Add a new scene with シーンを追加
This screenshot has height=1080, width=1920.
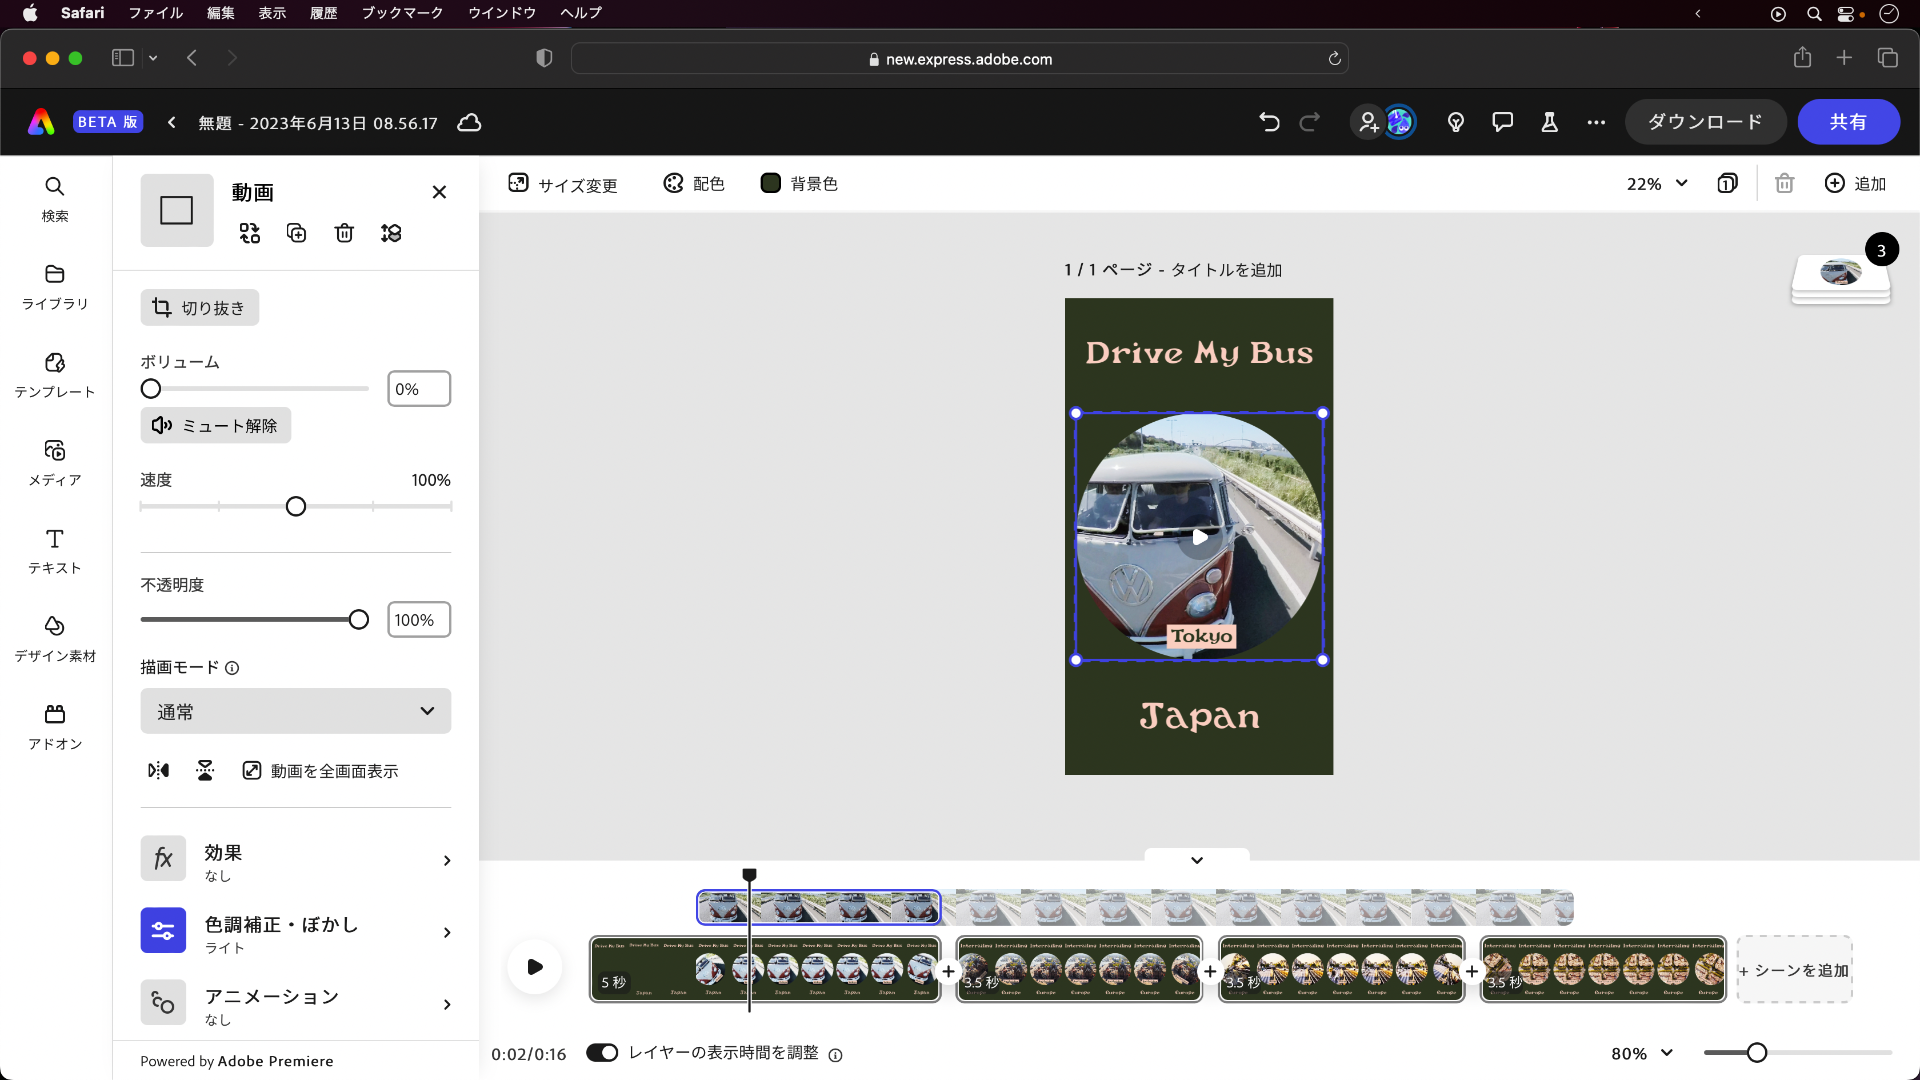[x=1794, y=969]
